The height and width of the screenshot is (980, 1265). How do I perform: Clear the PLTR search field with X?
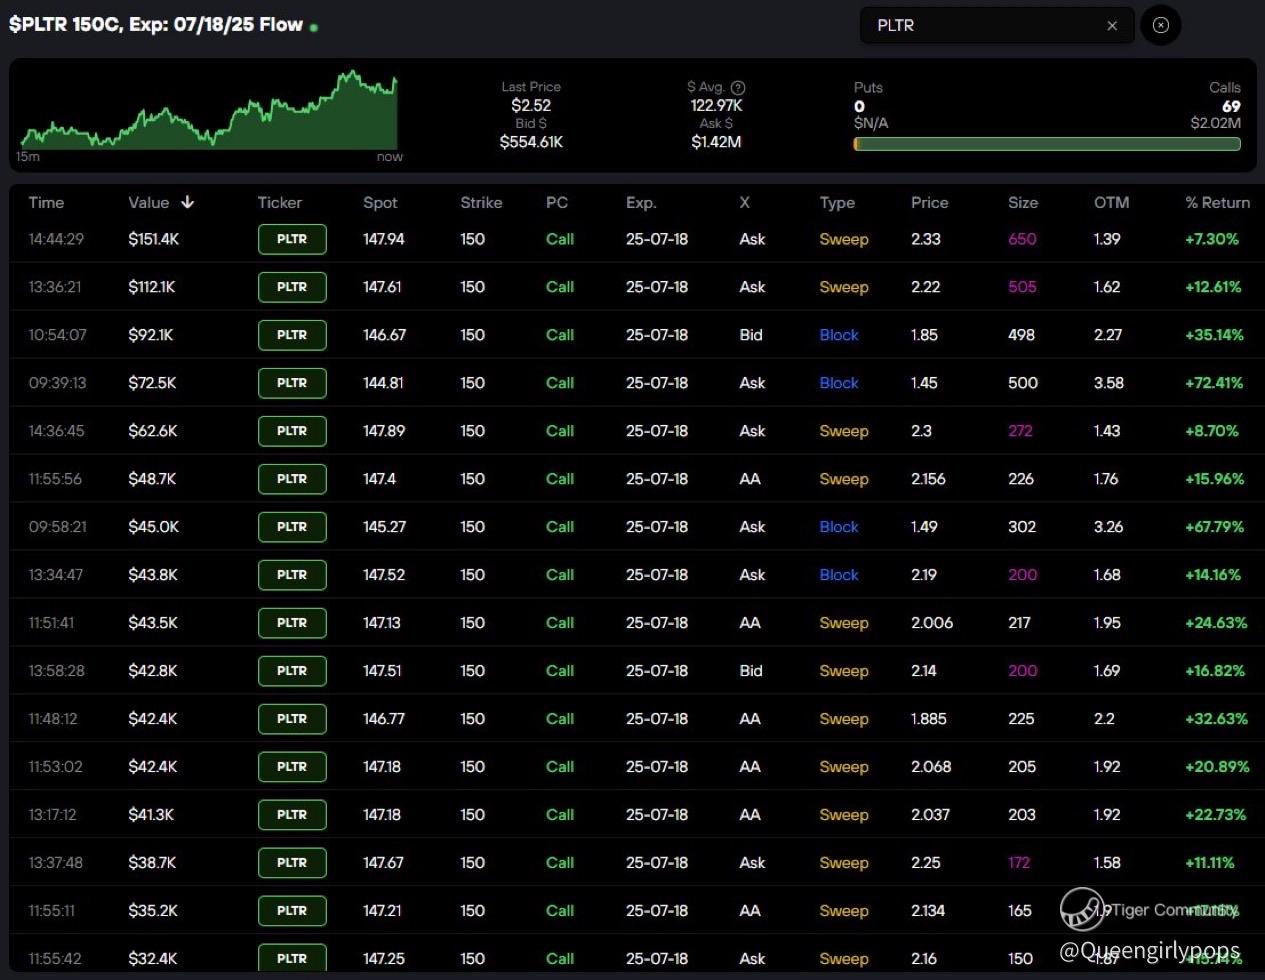click(x=1112, y=26)
